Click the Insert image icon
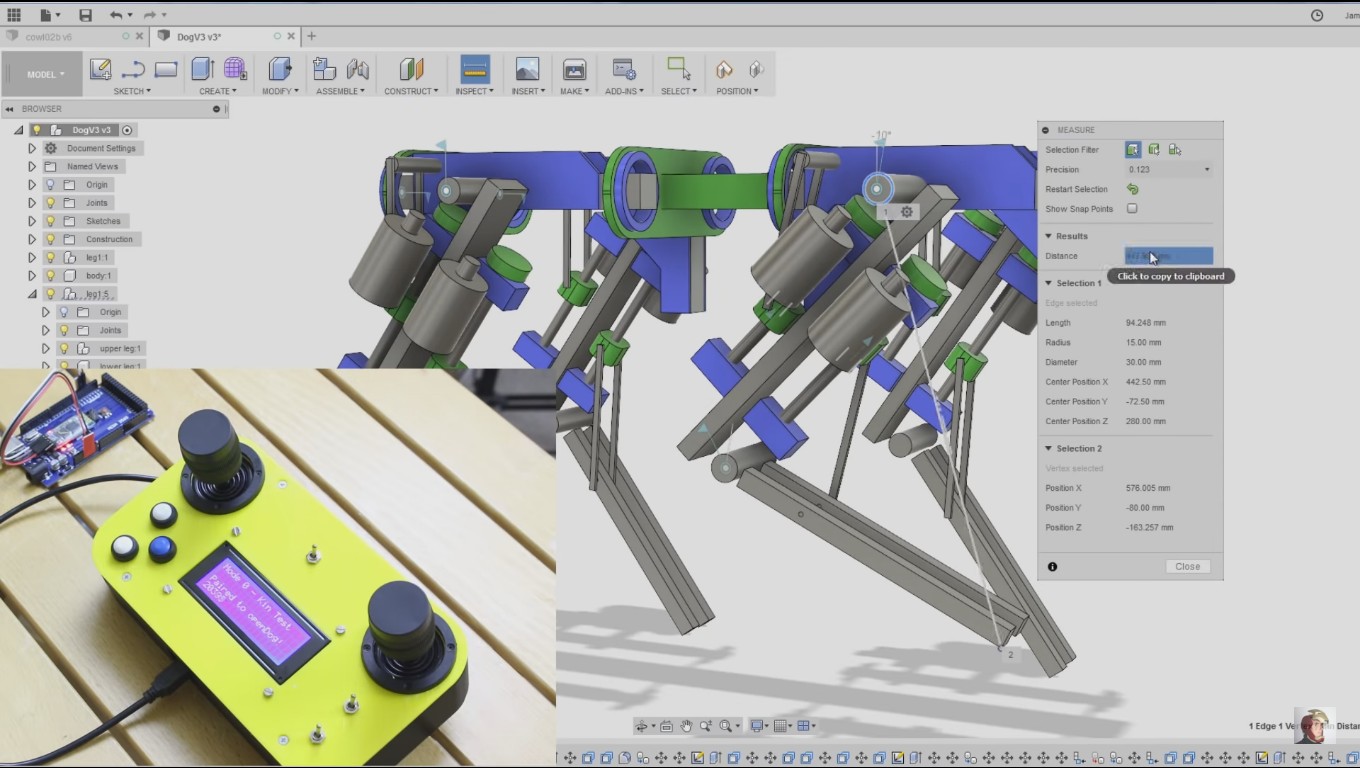The width and height of the screenshot is (1360, 768). tap(527, 69)
